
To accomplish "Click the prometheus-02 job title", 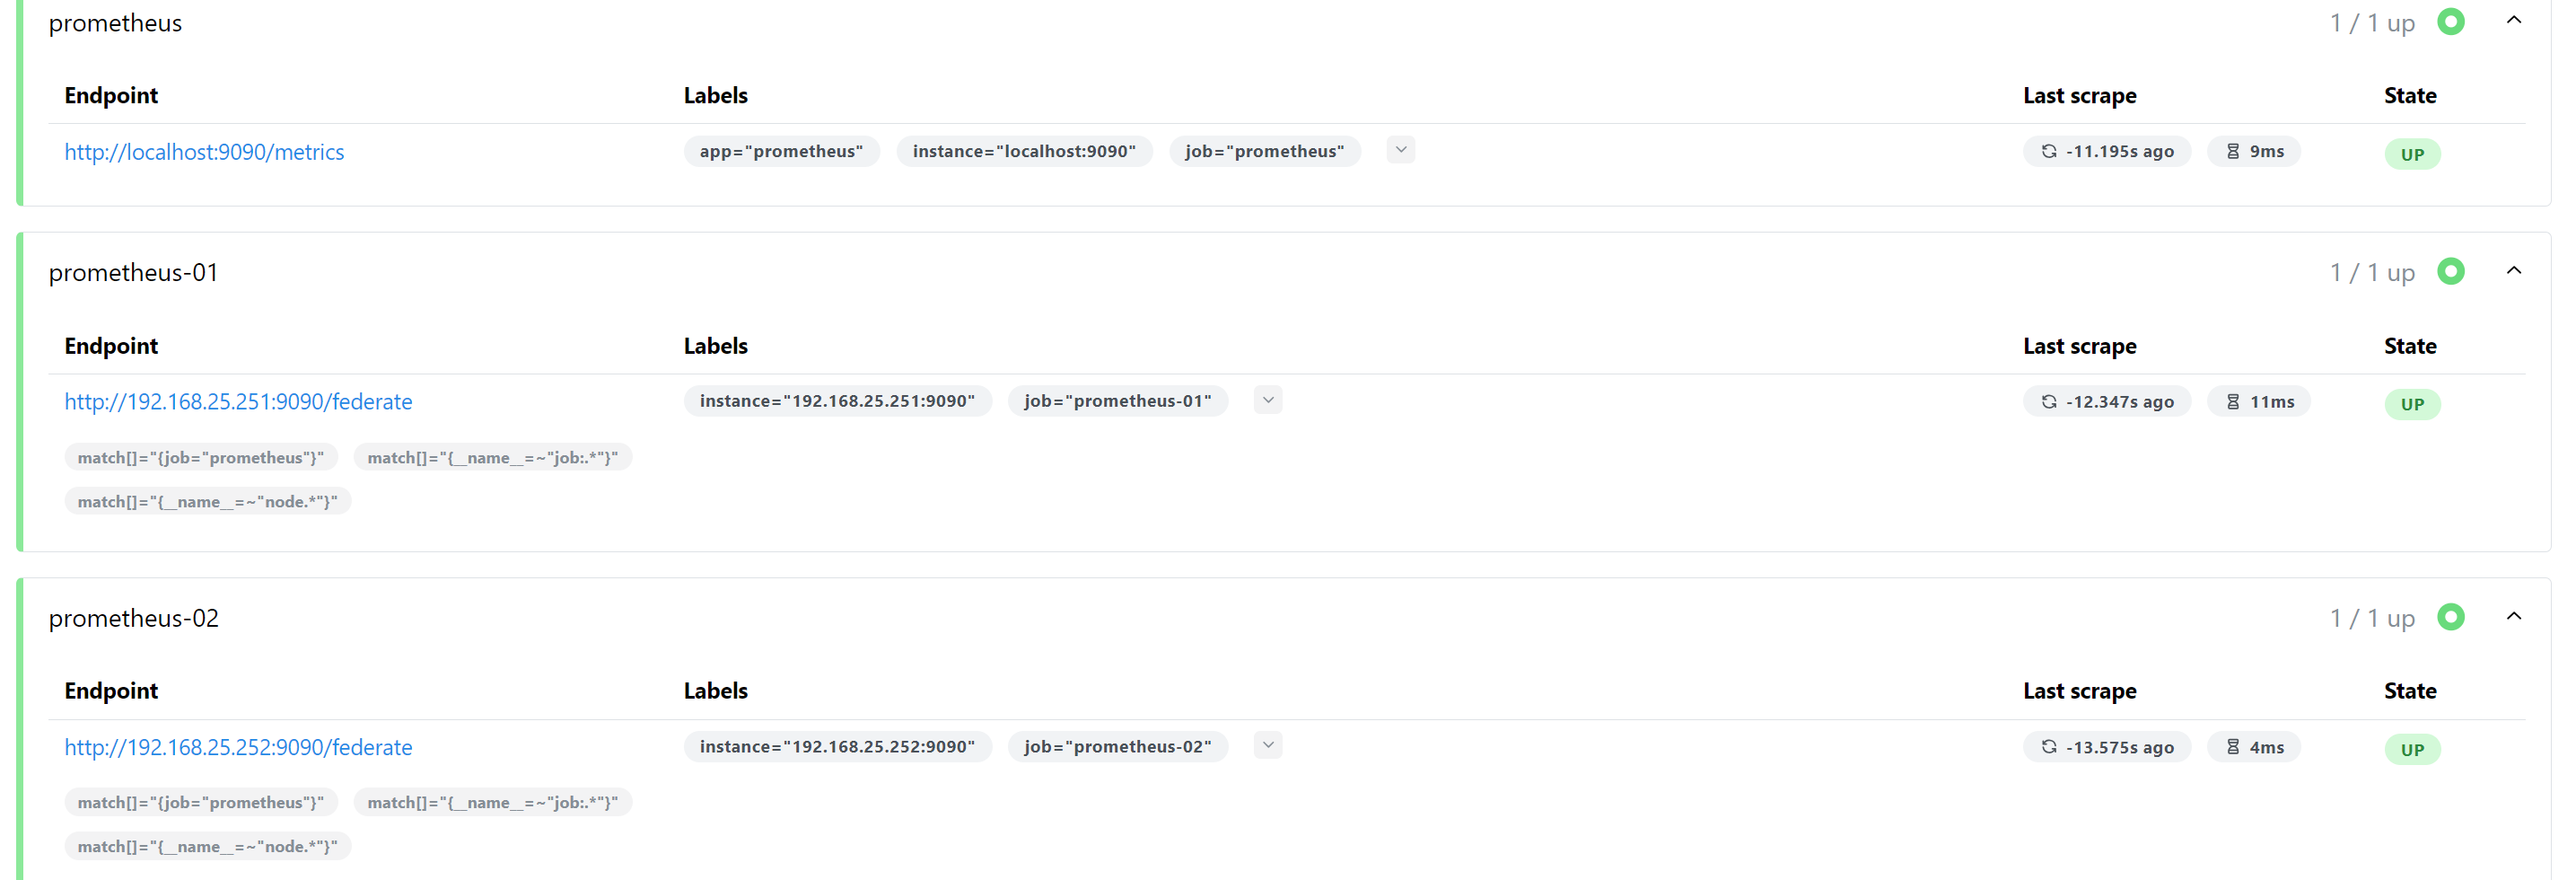I will (133, 618).
